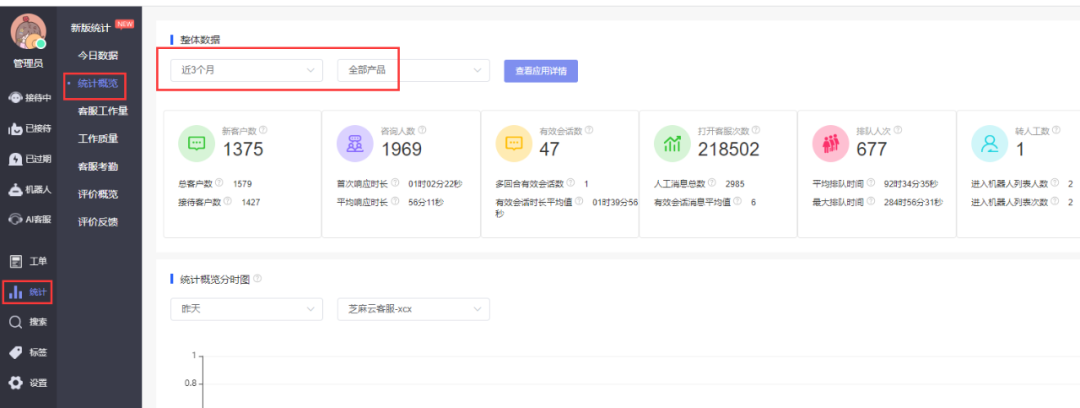This screenshot has height=408, width=1080.
Task: Open the 昨天 date dropdown
Action: [247, 309]
